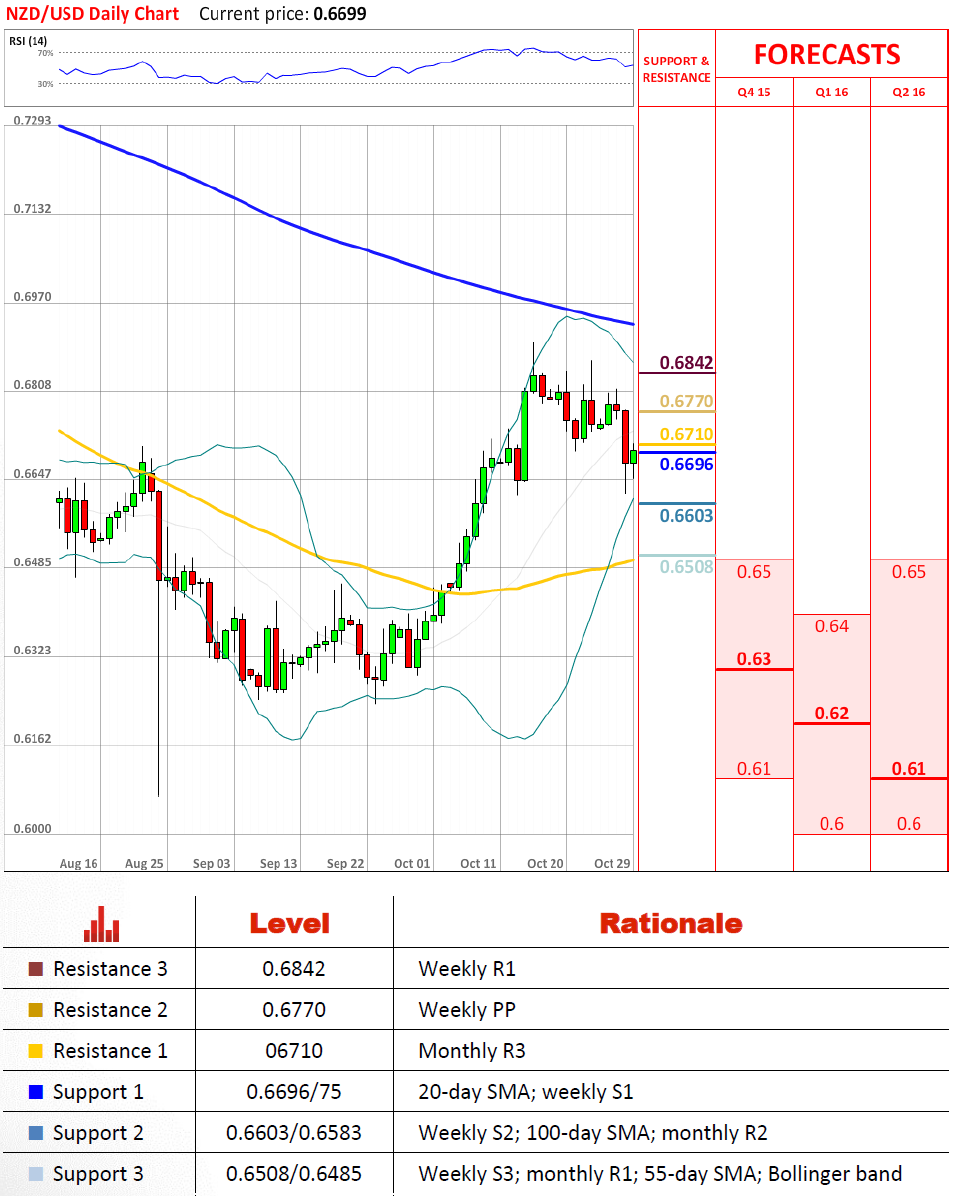Click the red bar chart icon in table header
The image size is (958, 1196).
pyautogui.click(x=101, y=924)
